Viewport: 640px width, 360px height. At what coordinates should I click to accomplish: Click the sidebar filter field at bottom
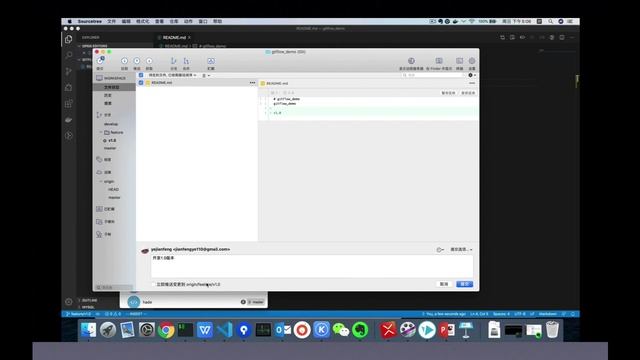click(x=114, y=287)
